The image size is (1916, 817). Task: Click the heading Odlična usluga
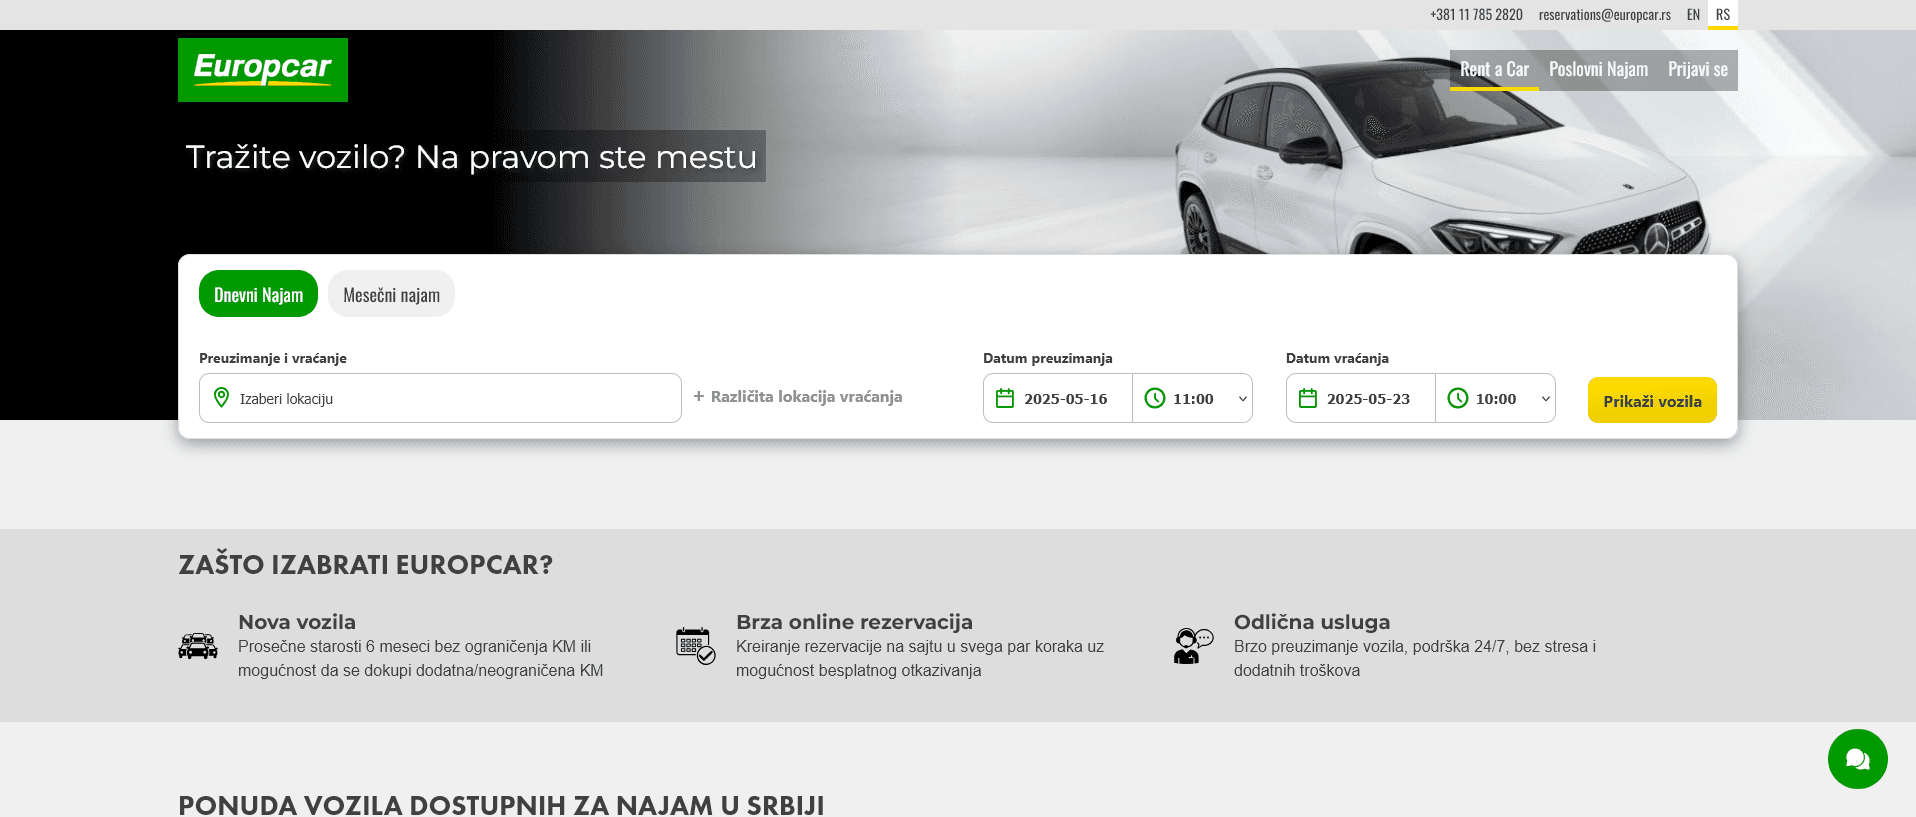click(1312, 622)
